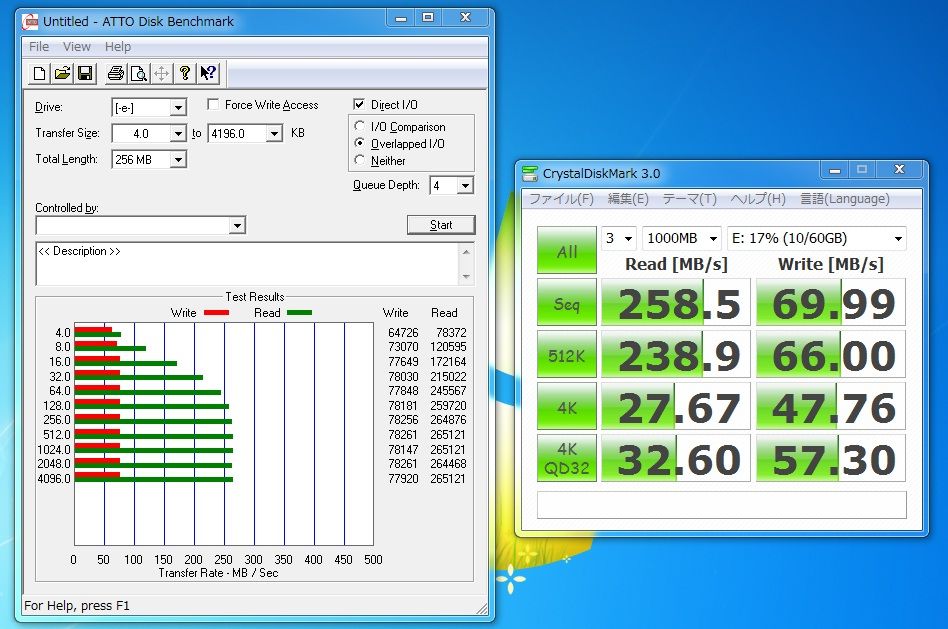Expand the Controlled by dropdown

(x=238, y=226)
